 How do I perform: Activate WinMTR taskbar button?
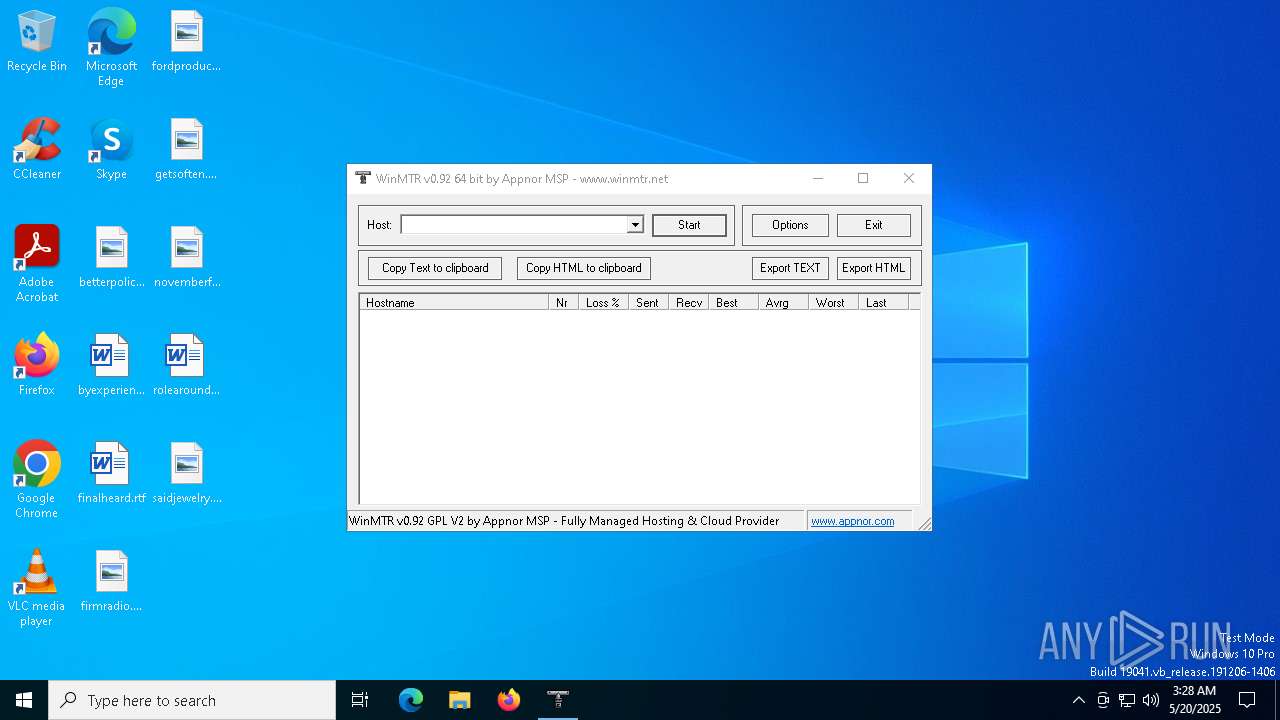tap(558, 700)
